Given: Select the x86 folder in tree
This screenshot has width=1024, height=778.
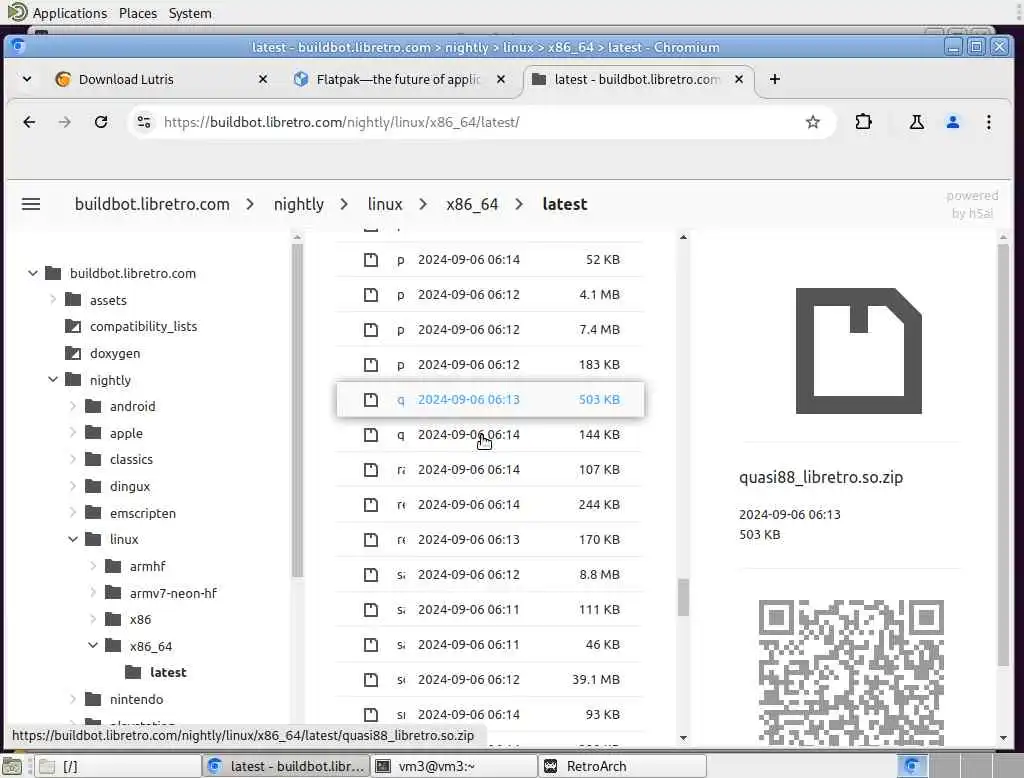Looking at the screenshot, I should (x=140, y=619).
